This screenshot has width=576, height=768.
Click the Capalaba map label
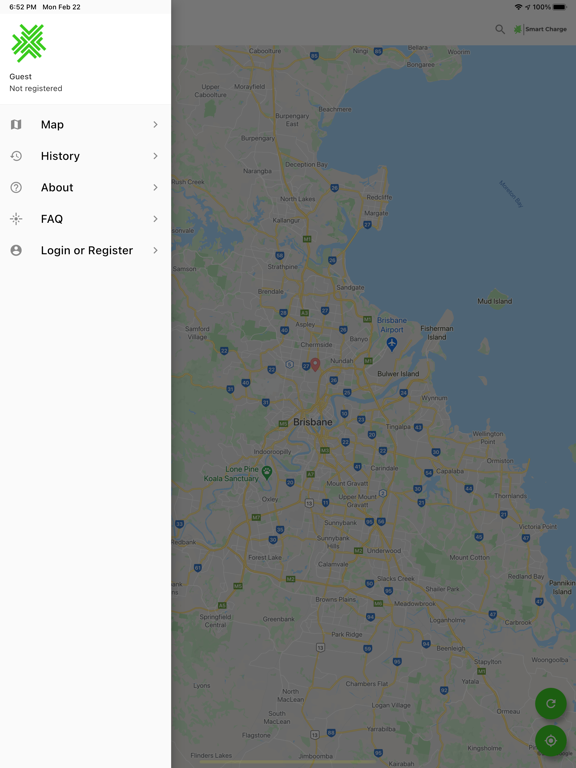tap(450, 471)
